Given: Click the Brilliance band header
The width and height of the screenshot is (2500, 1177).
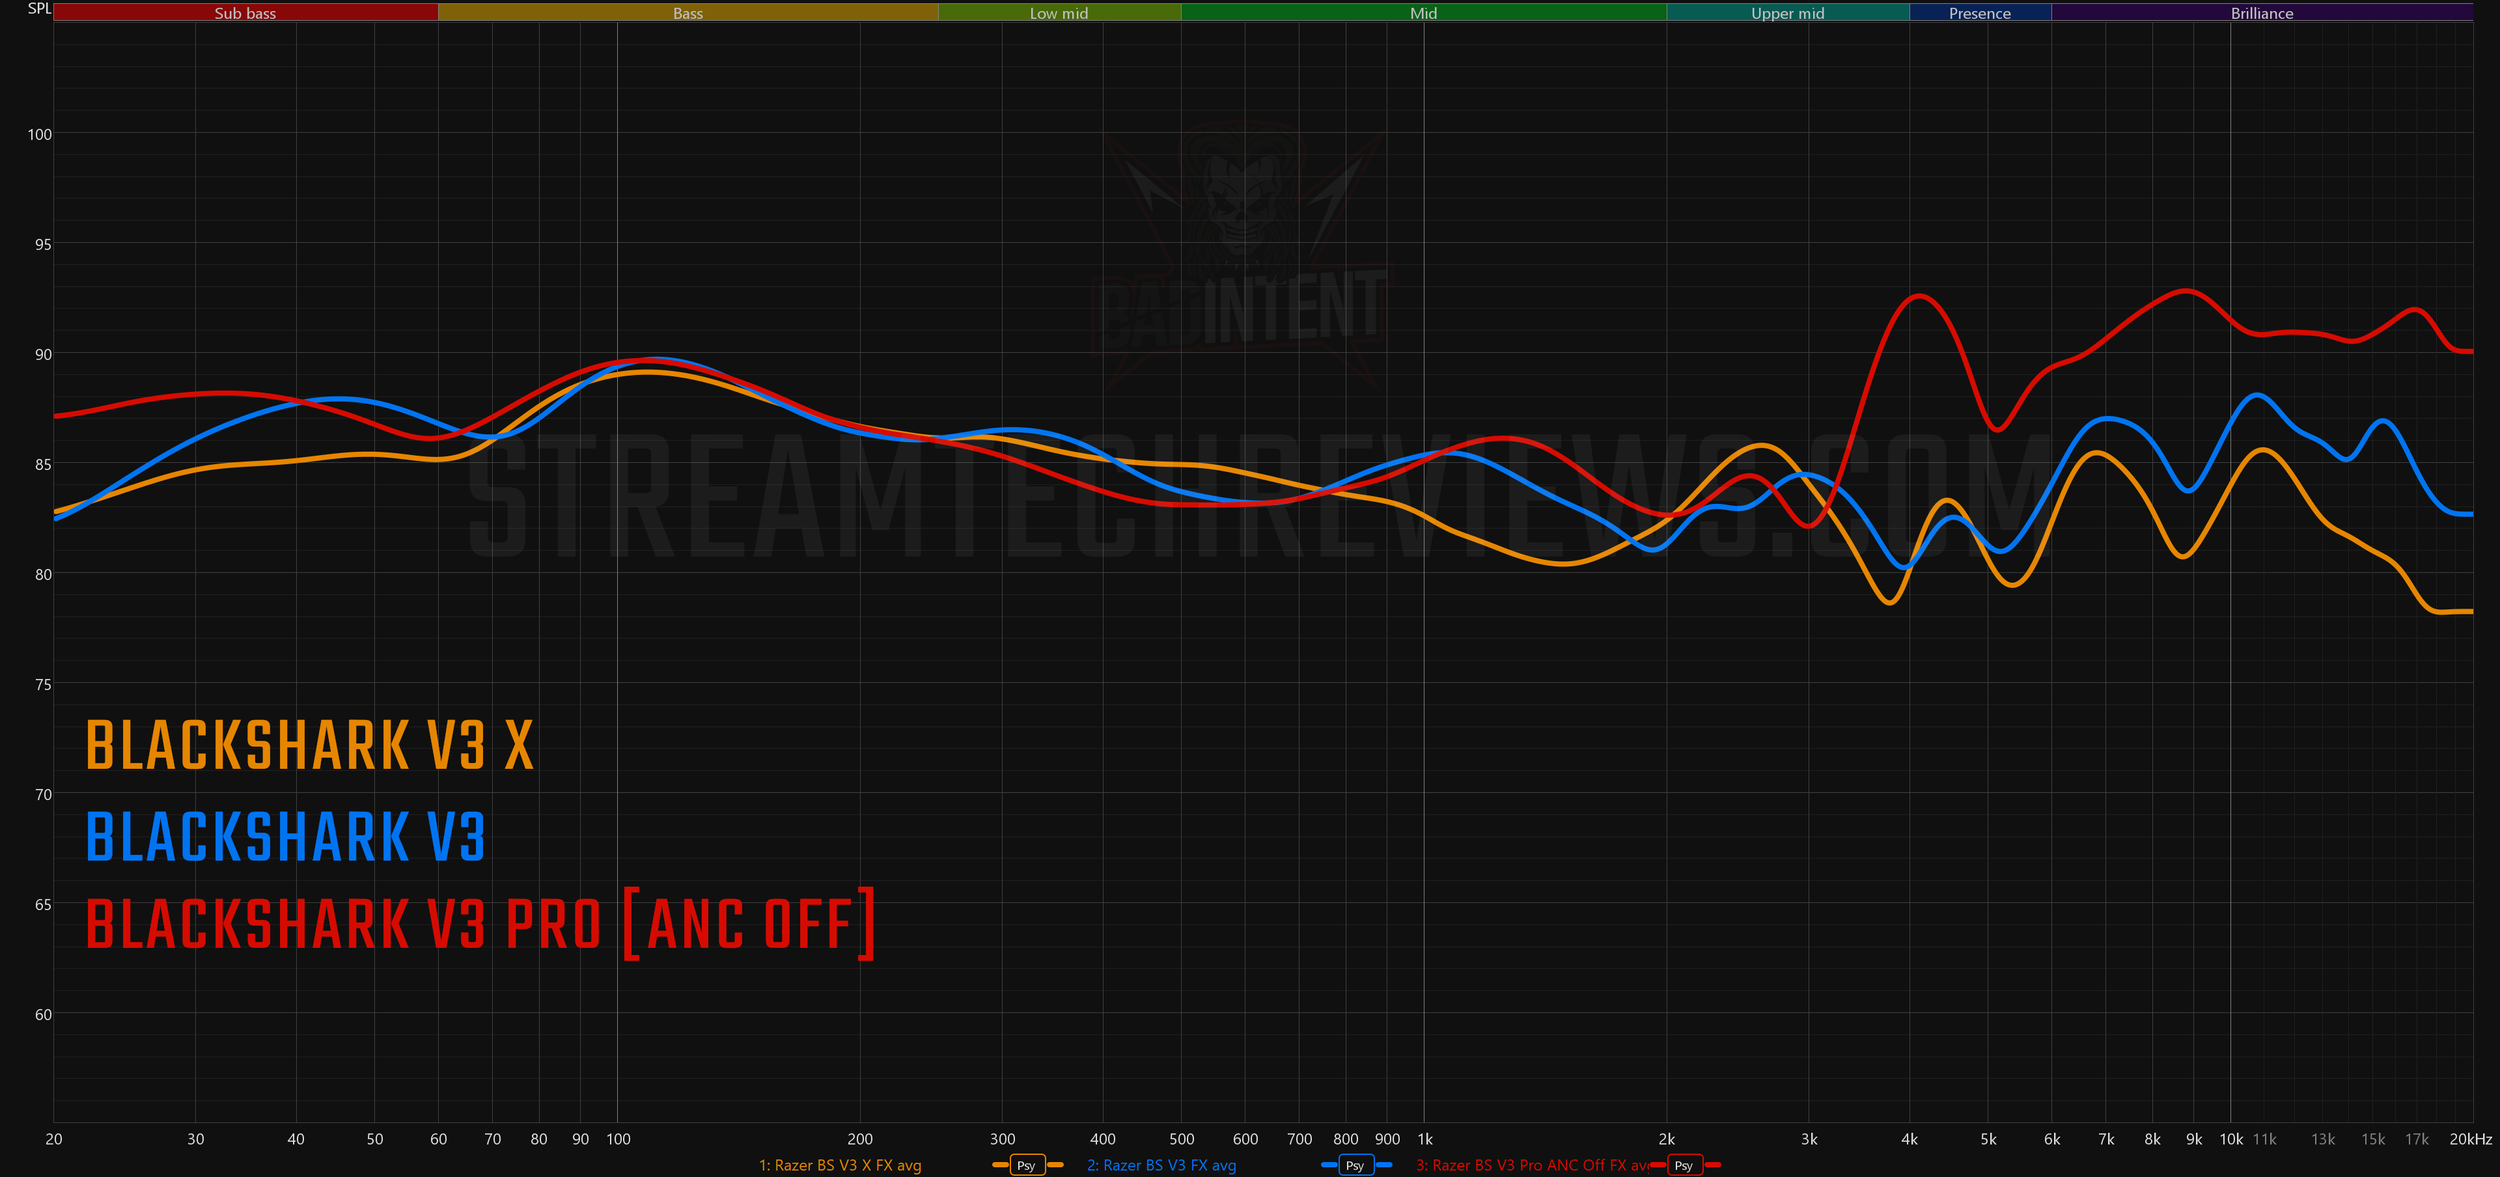Looking at the screenshot, I should 2262,13.
